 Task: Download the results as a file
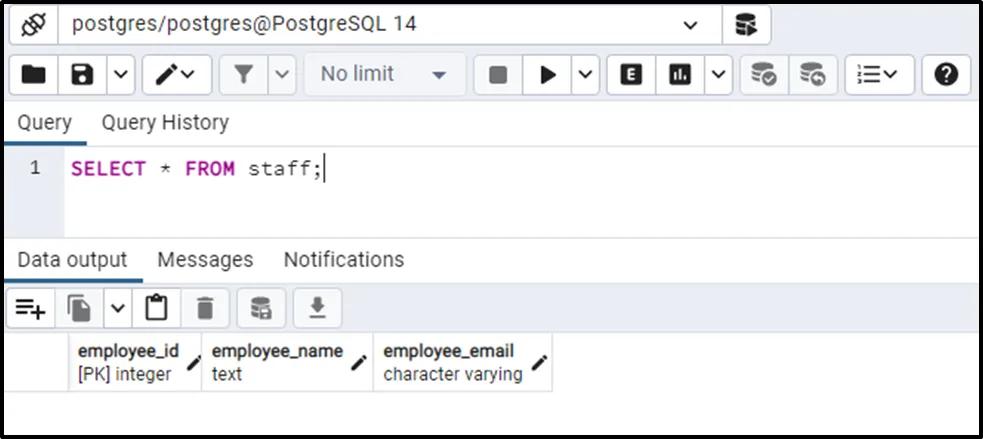[317, 308]
